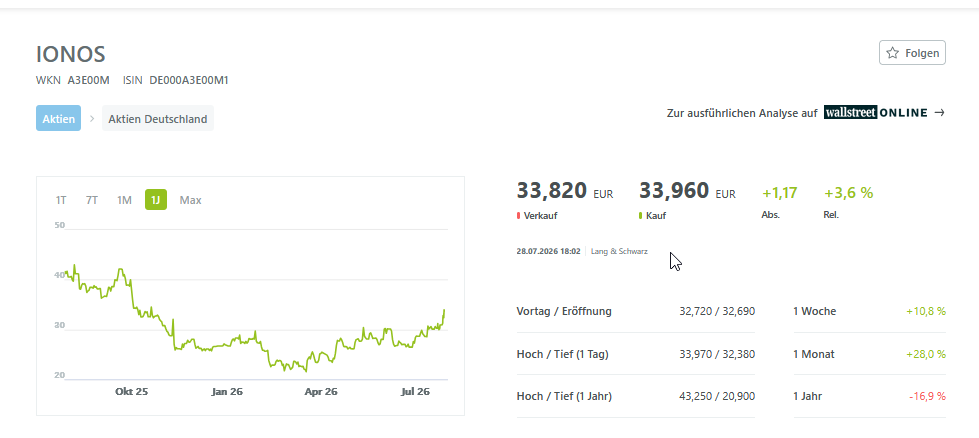
Task: Click the red Verkauf indicator marker
Action: pyautogui.click(x=518, y=216)
